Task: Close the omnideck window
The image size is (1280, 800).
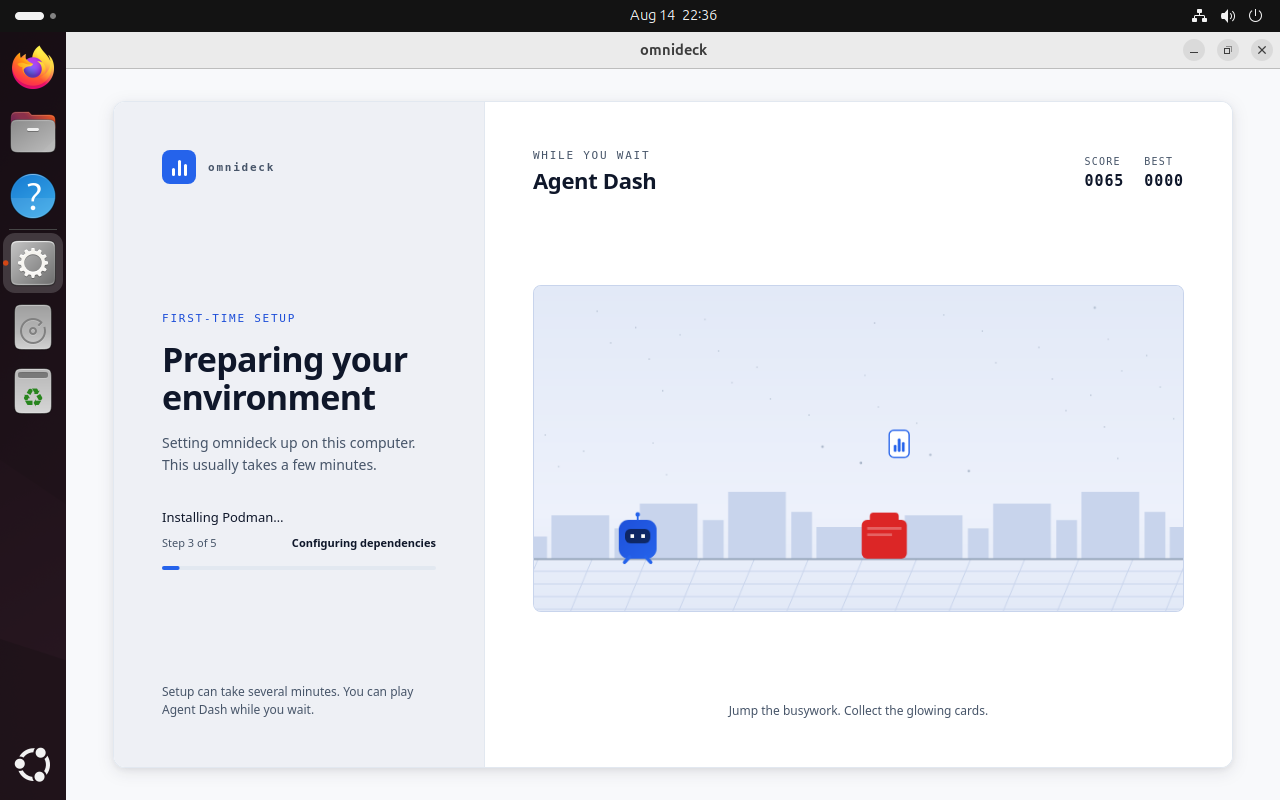Action: 1262,50
